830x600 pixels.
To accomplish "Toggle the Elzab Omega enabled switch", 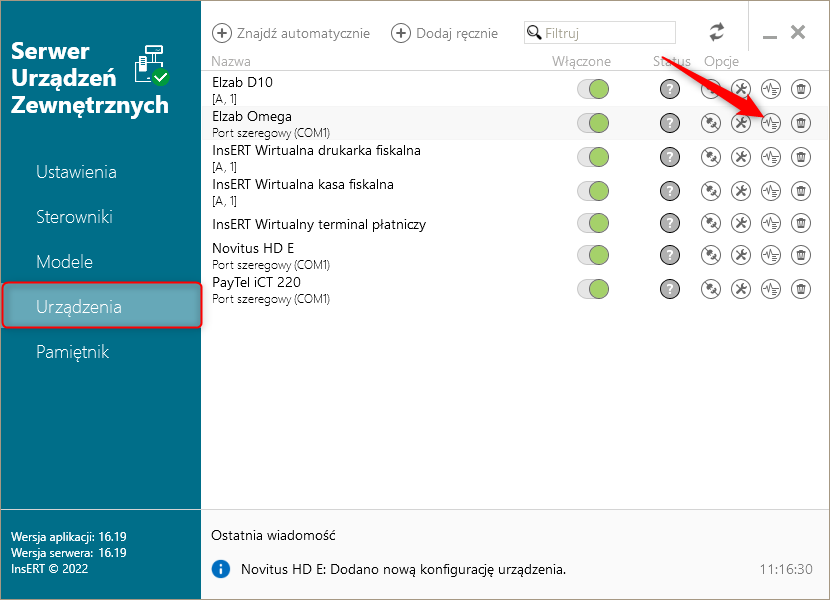I will pos(593,123).
